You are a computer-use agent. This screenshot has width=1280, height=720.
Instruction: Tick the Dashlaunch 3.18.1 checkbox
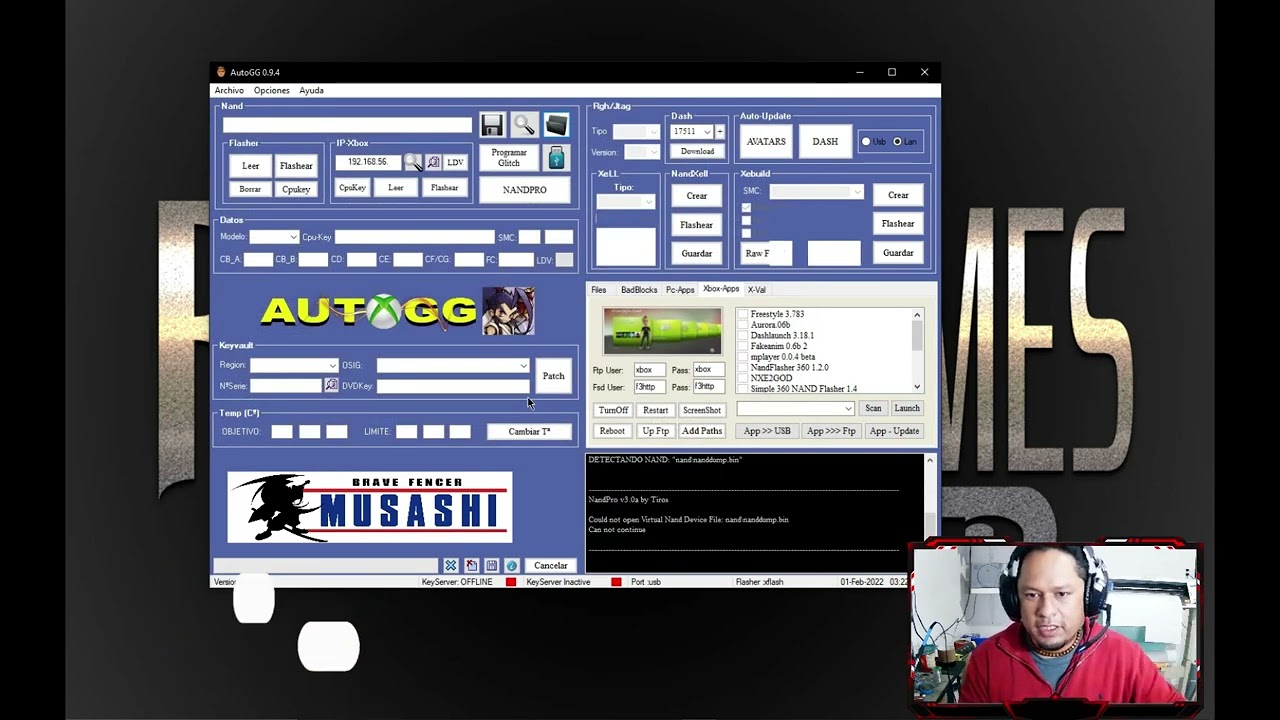pos(743,336)
